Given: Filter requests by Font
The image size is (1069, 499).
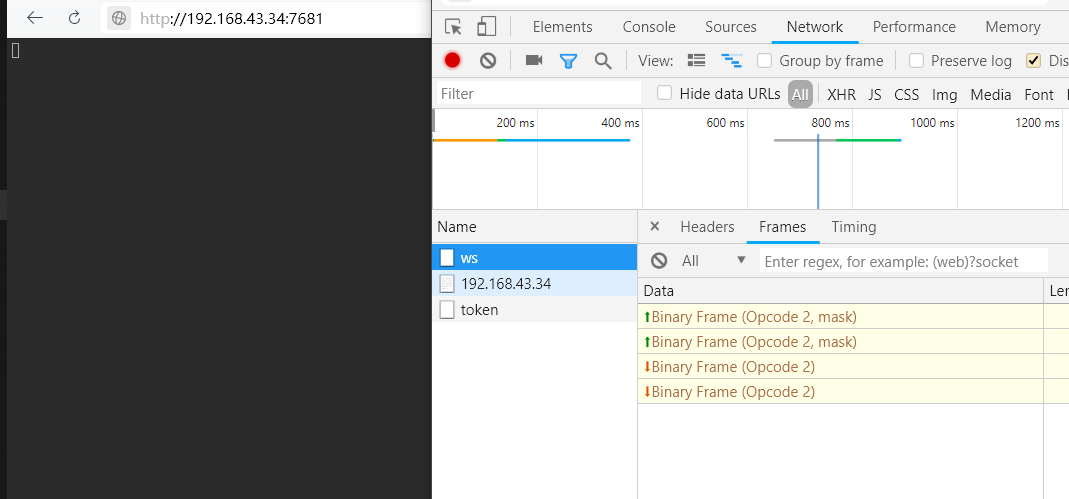Looking at the screenshot, I should coord(1038,95).
